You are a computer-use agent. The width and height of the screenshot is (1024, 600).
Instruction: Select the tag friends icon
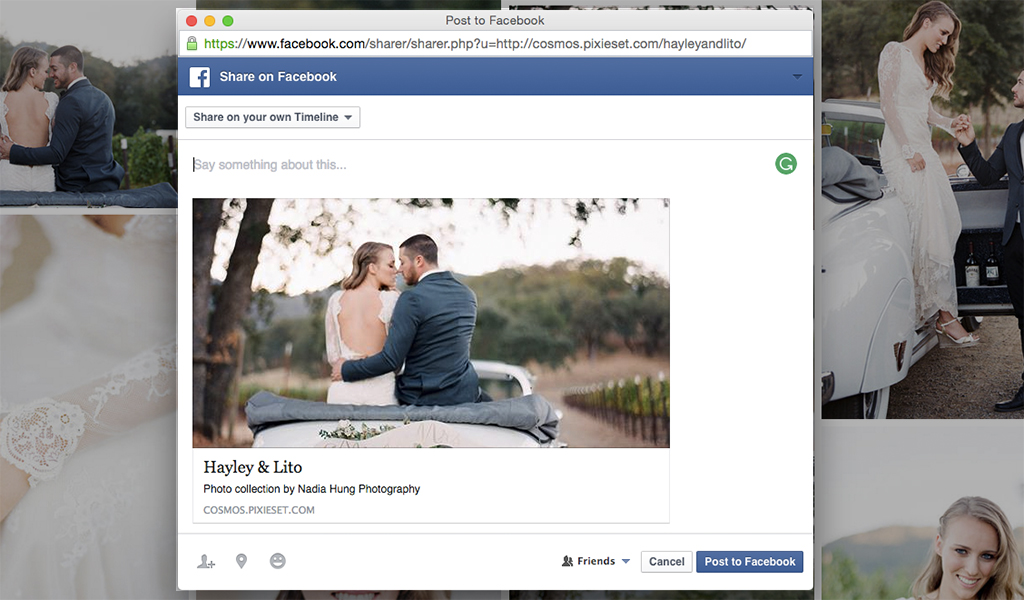(x=205, y=561)
